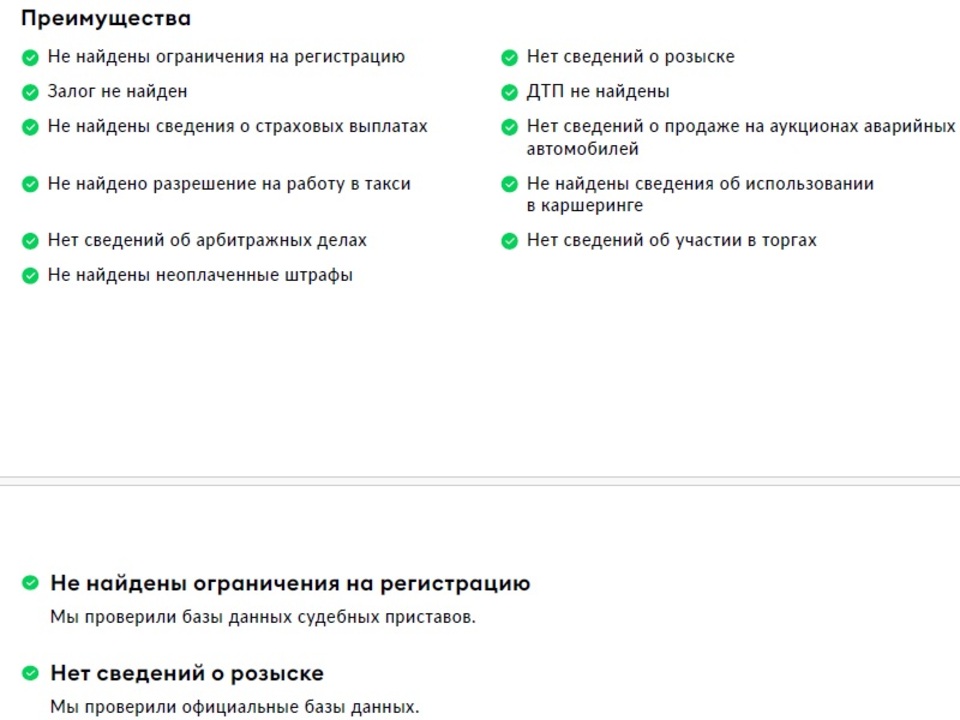Click the 'Преимущества' section heading

(x=106, y=18)
